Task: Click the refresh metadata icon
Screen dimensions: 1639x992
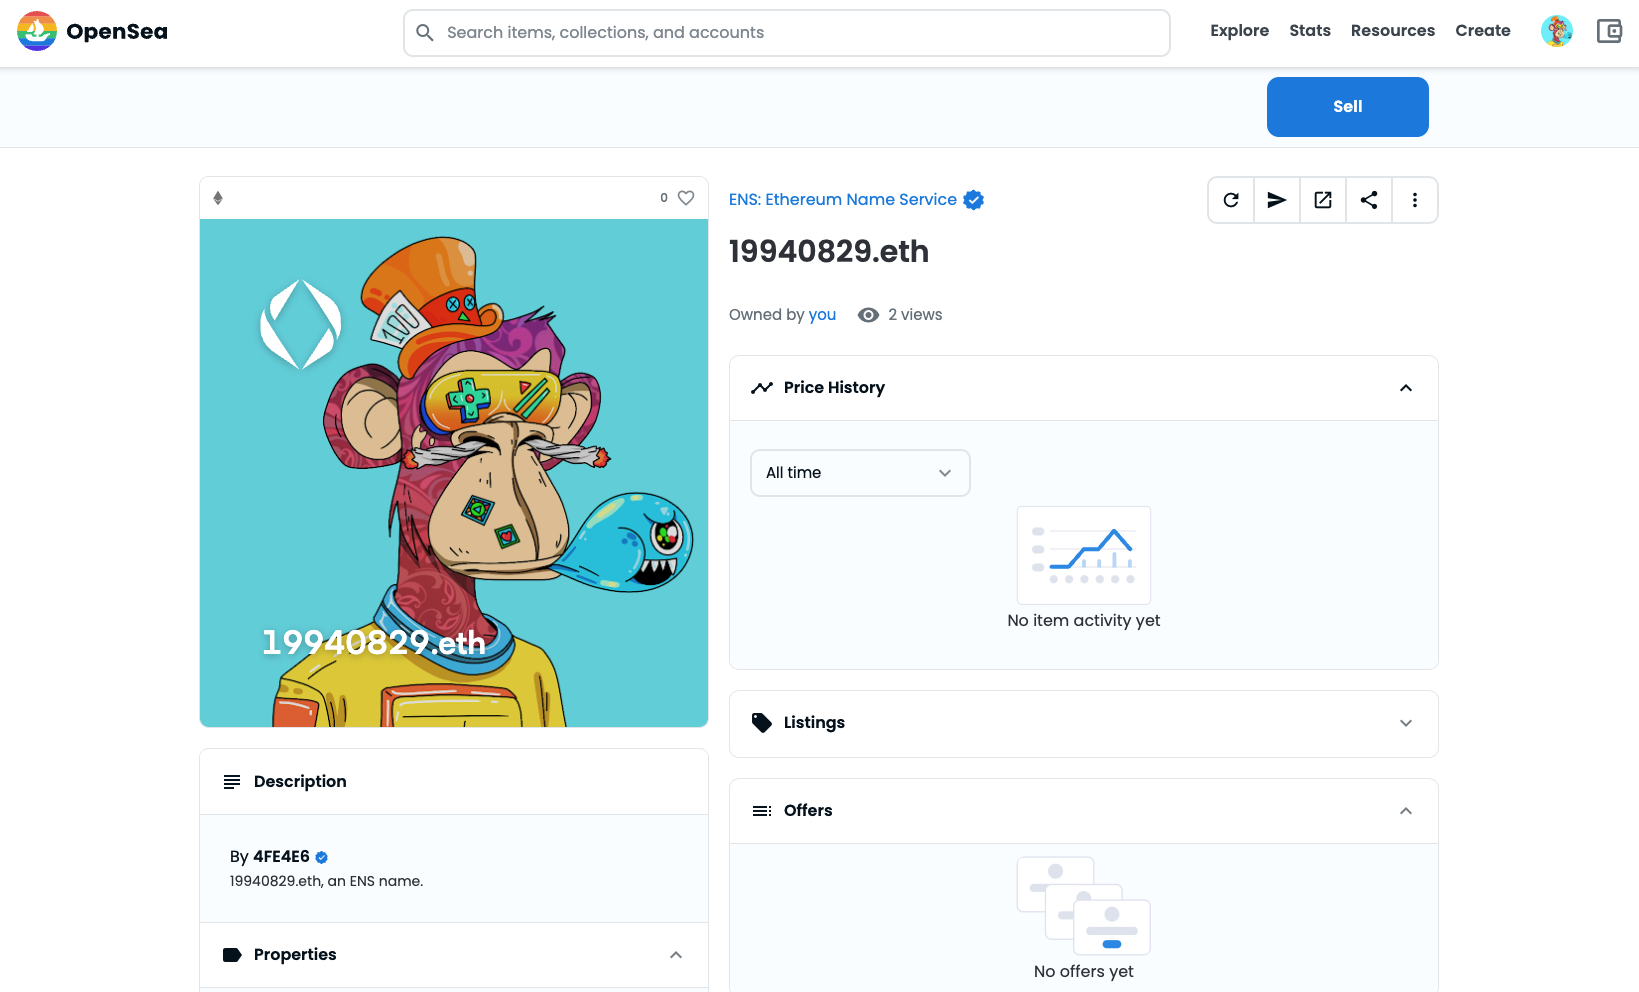Action: [x=1231, y=200]
